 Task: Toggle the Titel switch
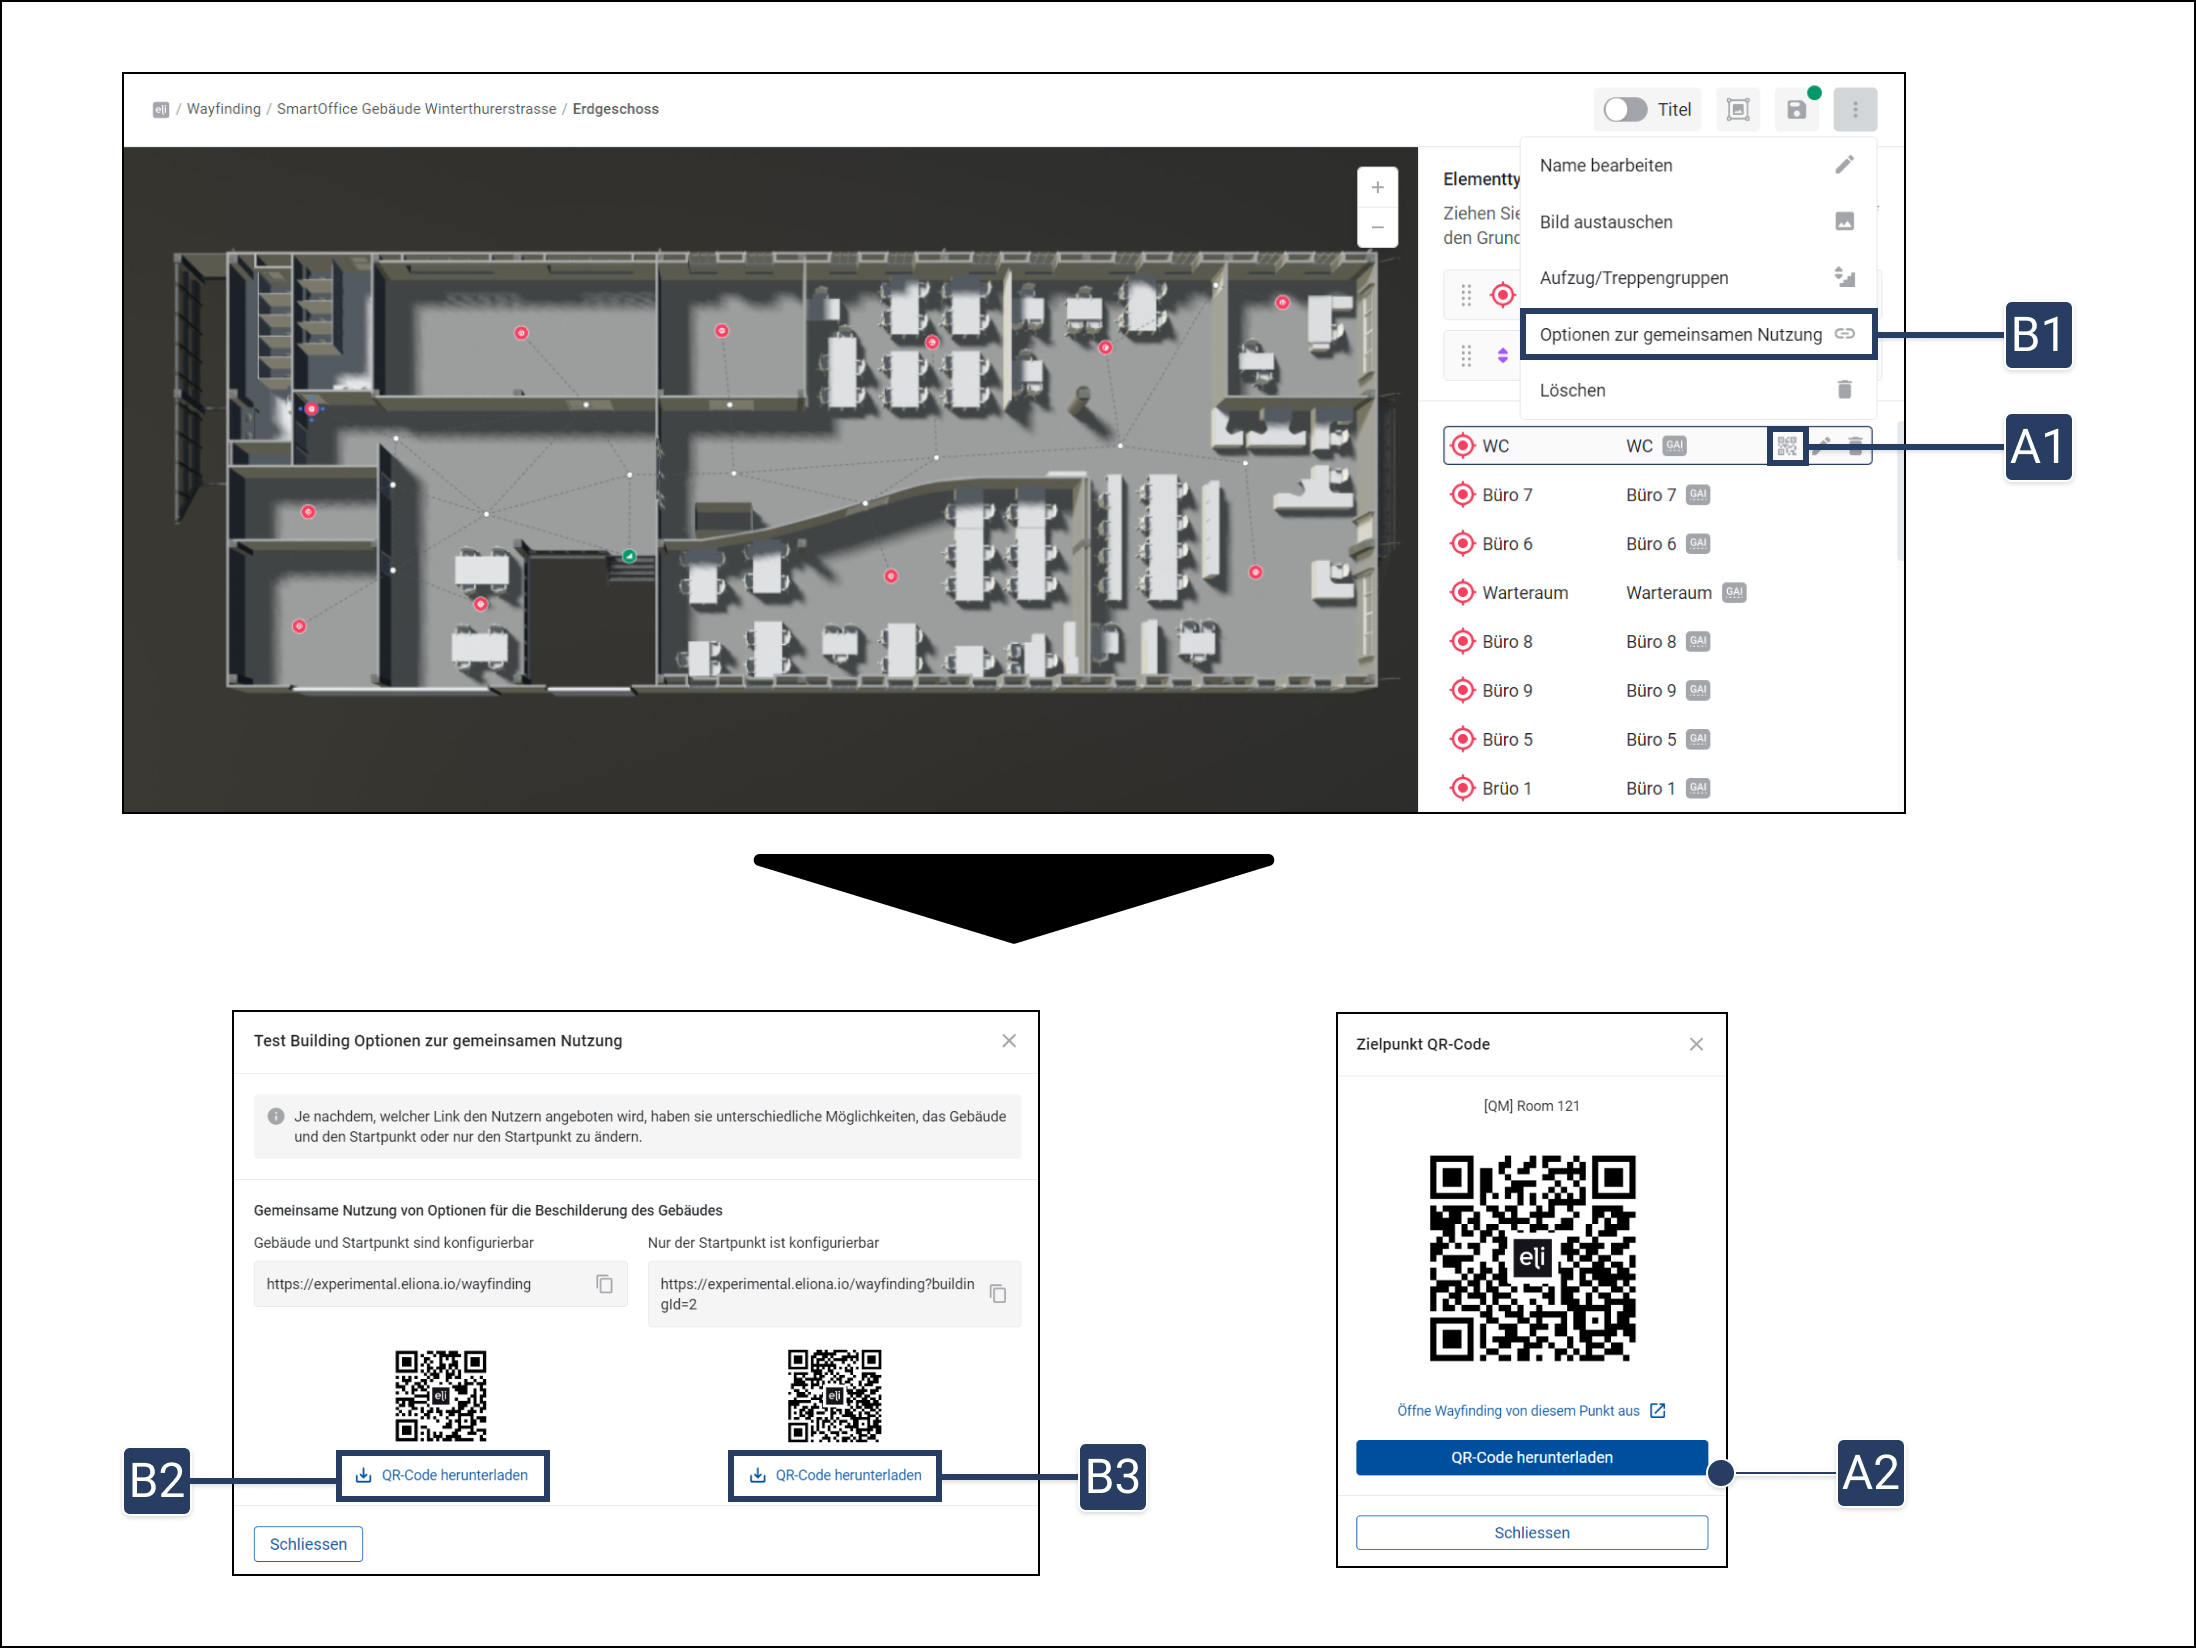pos(1625,110)
